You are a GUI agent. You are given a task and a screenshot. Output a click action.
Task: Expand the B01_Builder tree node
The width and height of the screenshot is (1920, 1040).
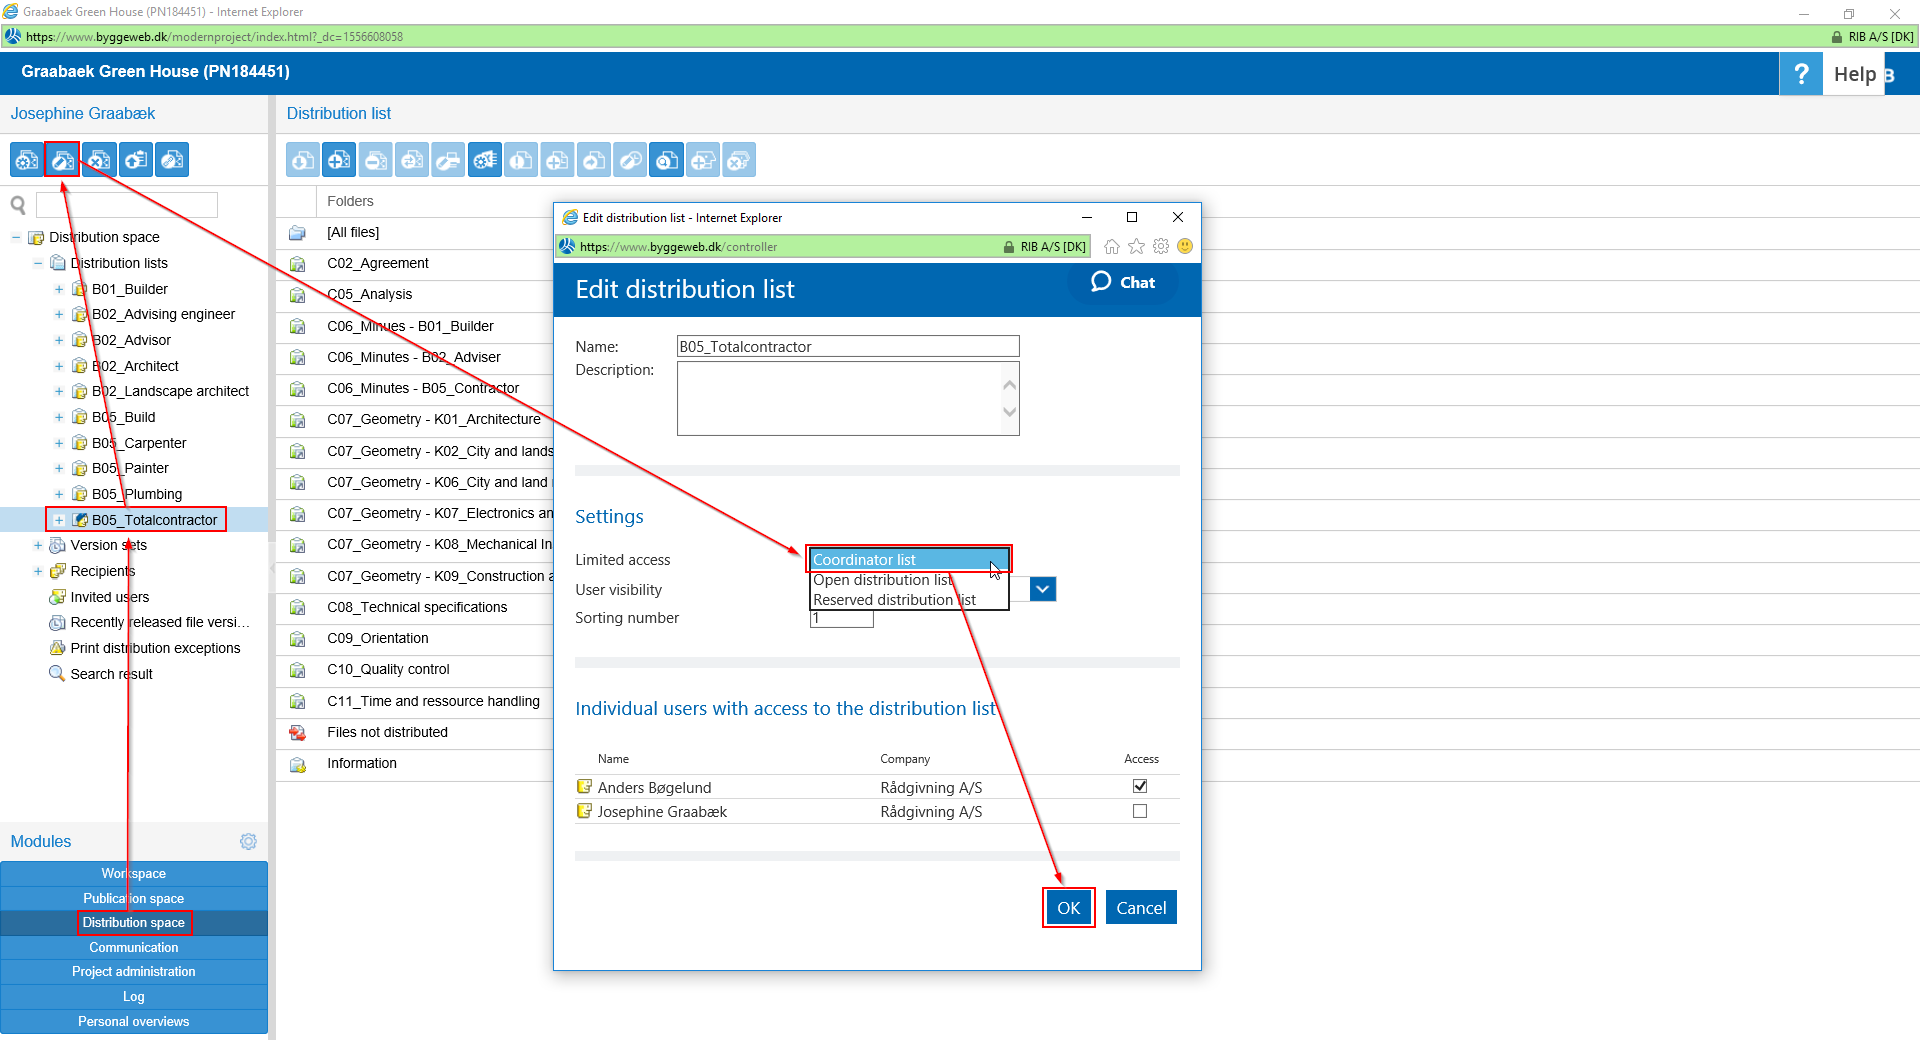pos(59,289)
